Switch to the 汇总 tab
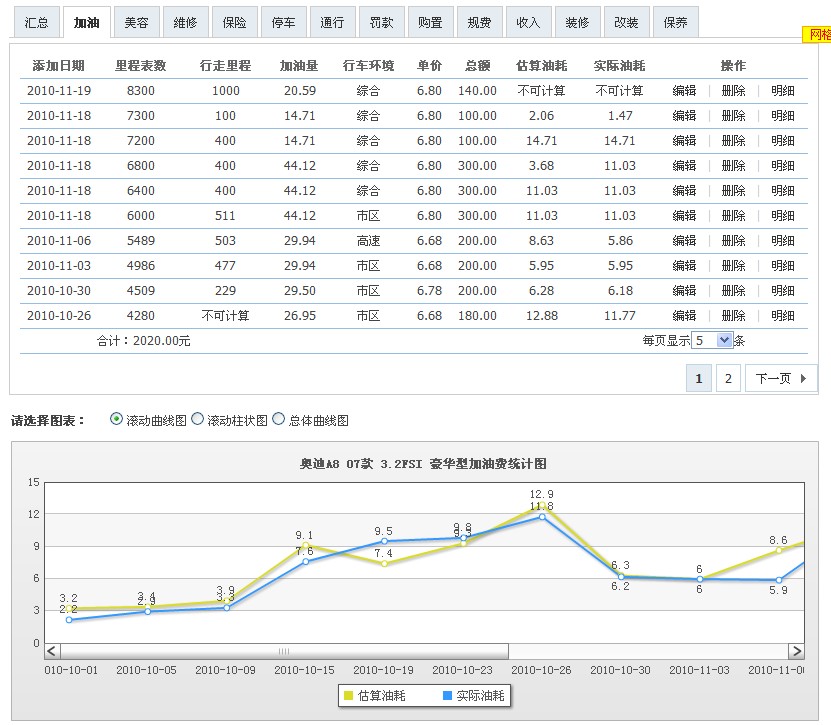Screen dimensions: 831x725 pos(35,22)
